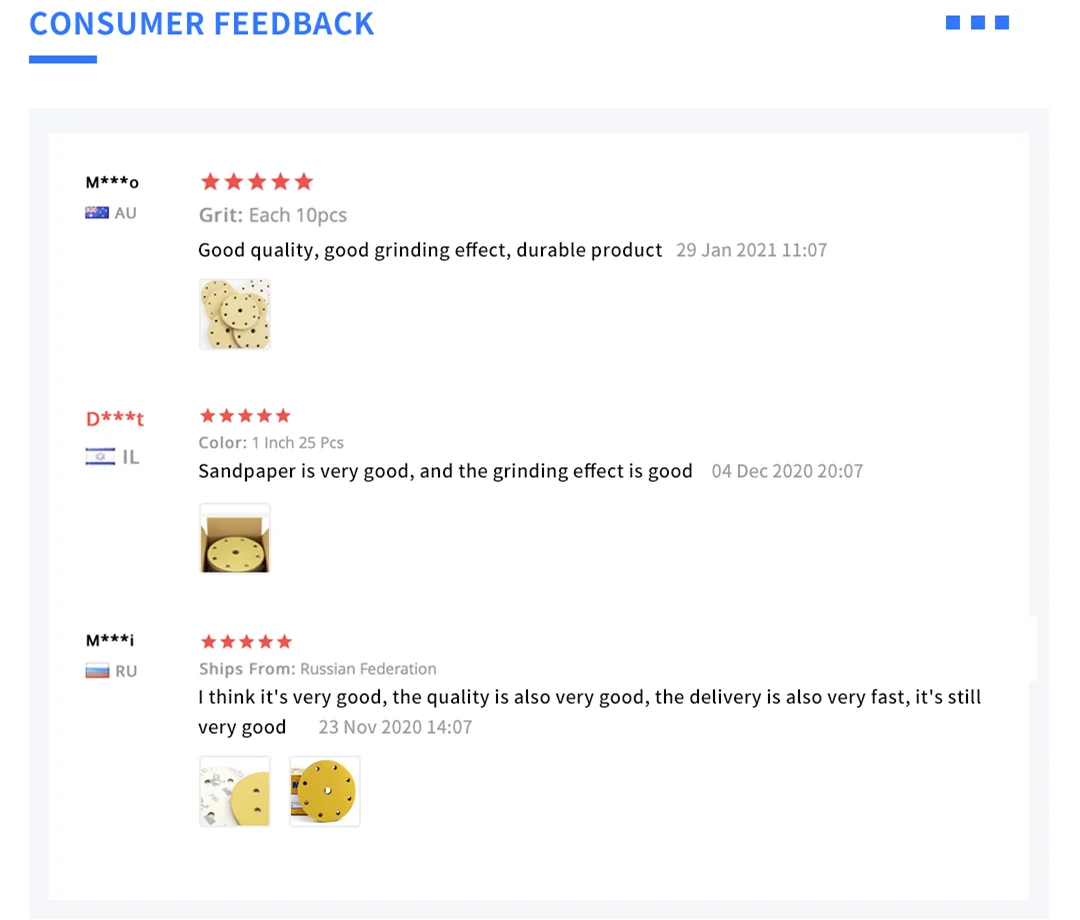Click the 29 Jan 2021 review date

point(751,250)
